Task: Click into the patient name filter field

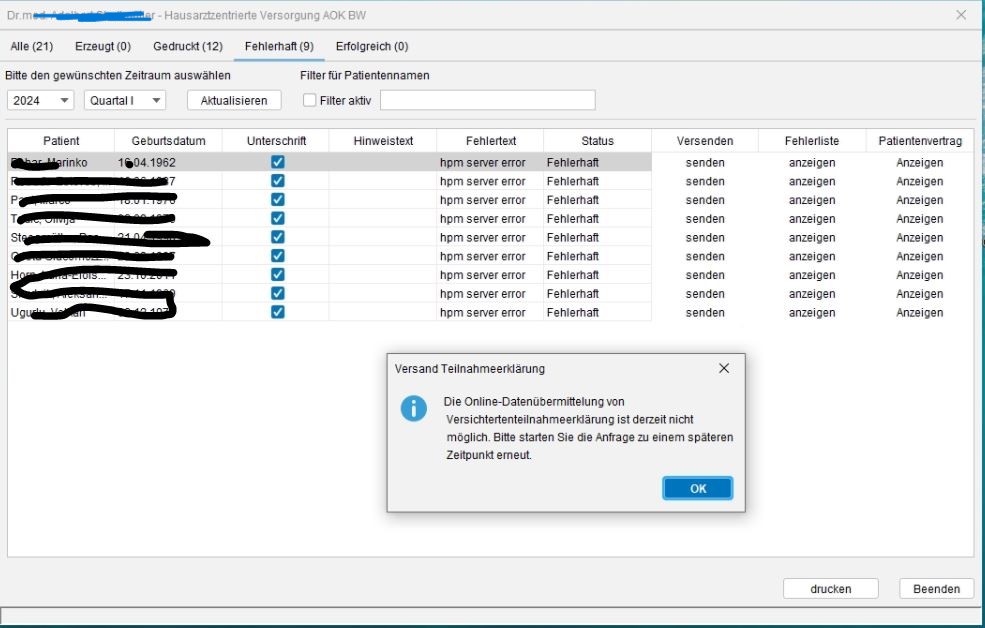Action: [487, 100]
